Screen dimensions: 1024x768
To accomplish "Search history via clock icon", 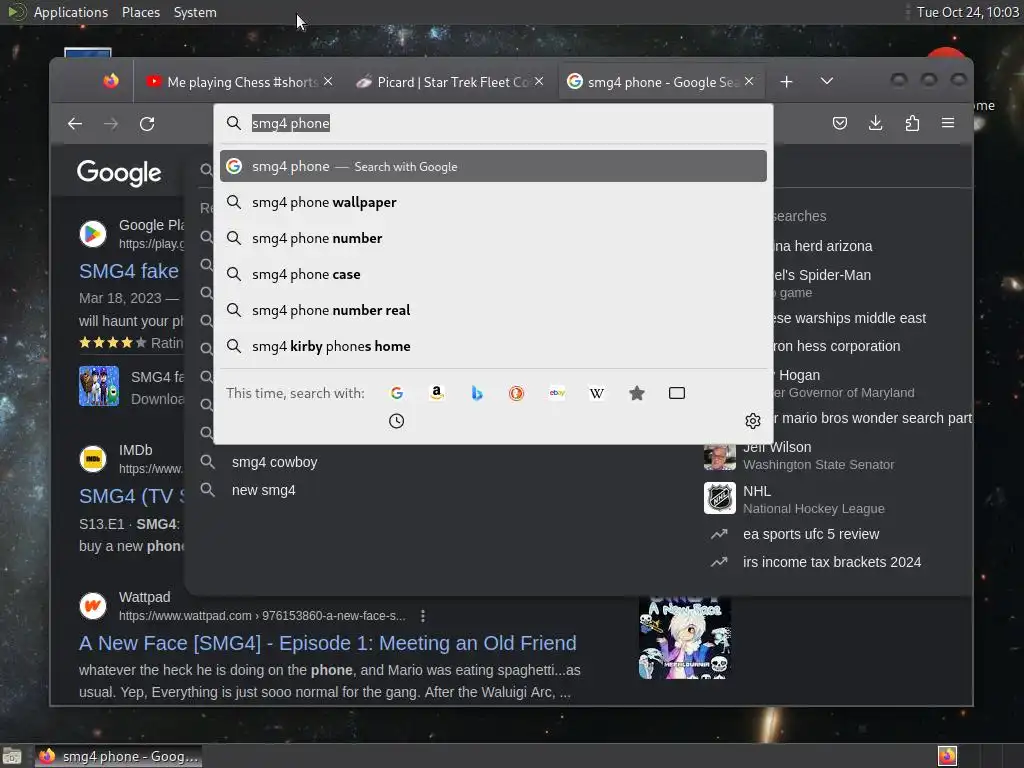I will pyautogui.click(x=396, y=421).
